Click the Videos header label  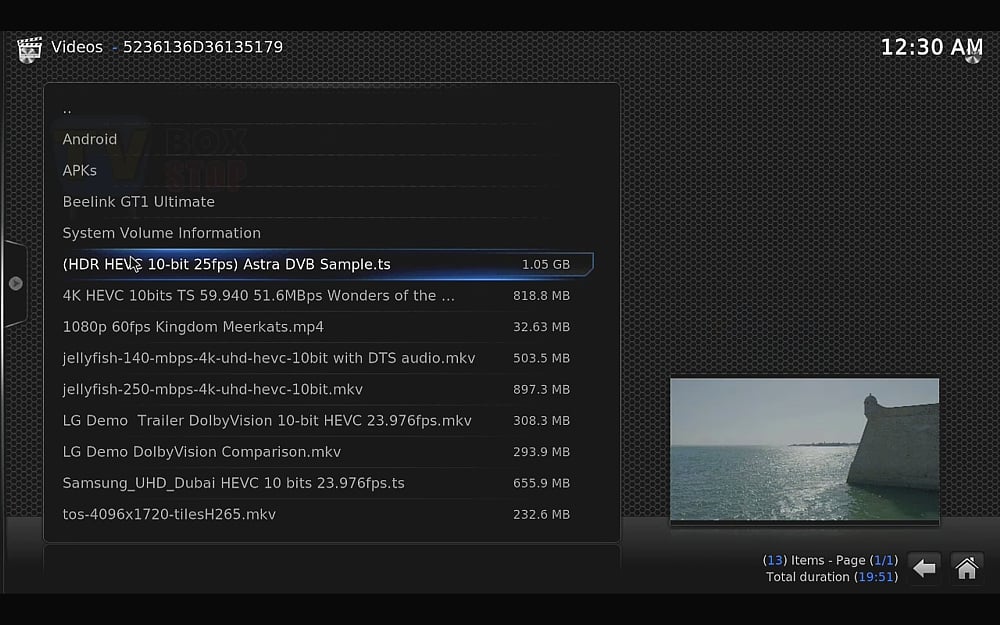coord(77,47)
